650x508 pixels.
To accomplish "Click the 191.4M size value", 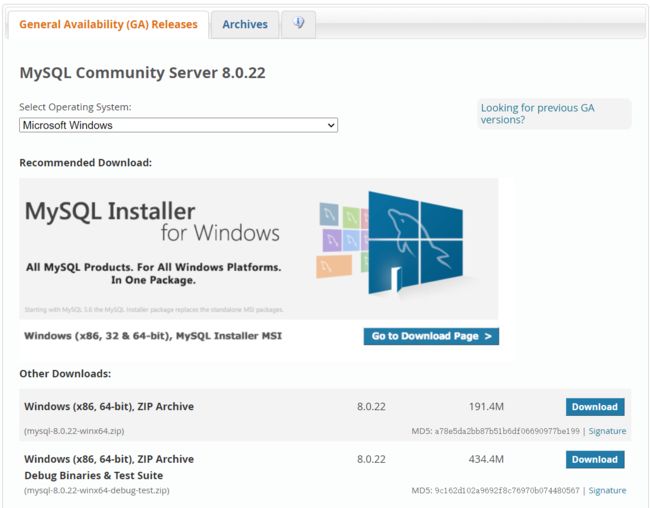I will [486, 407].
